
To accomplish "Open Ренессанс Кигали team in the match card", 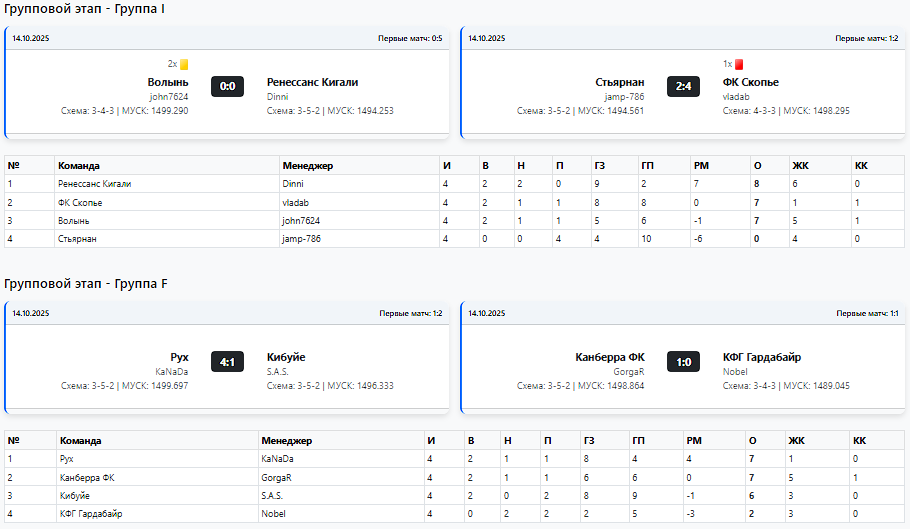I will (x=312, y=82).
